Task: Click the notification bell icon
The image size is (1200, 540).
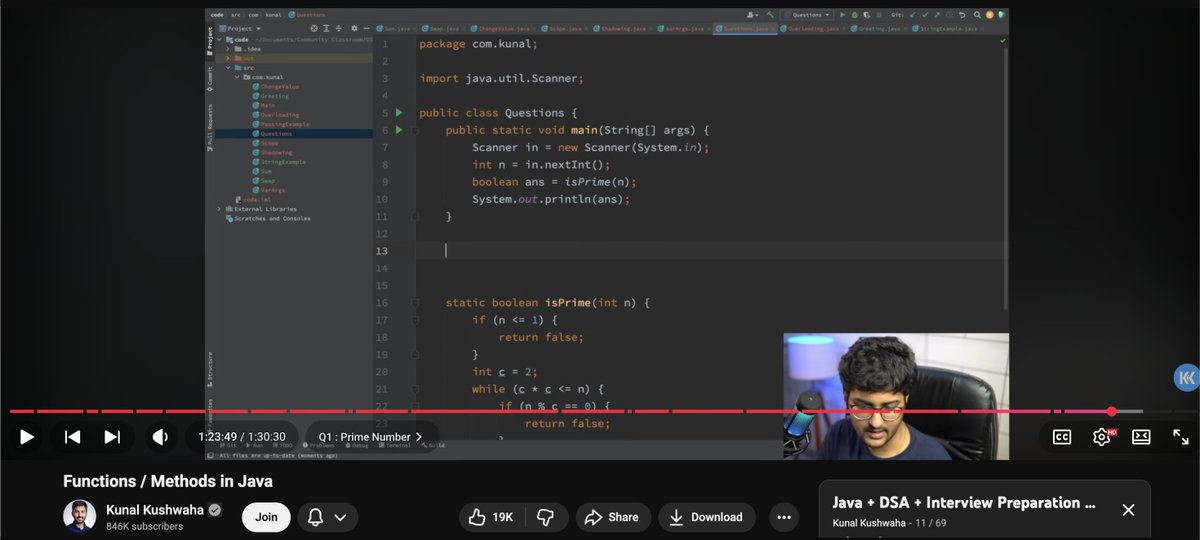Action: (x=316, y=517)
